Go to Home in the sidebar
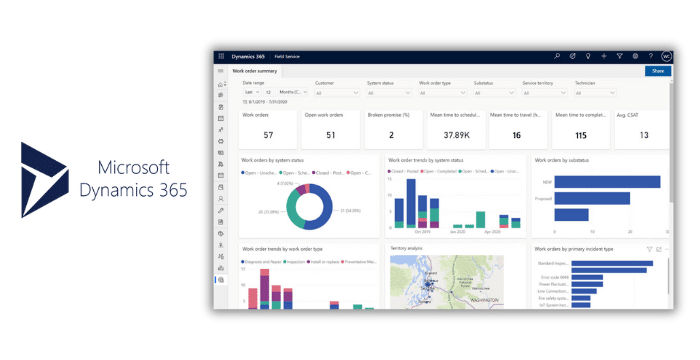This screenshot has height=360, width=700. 220,84
